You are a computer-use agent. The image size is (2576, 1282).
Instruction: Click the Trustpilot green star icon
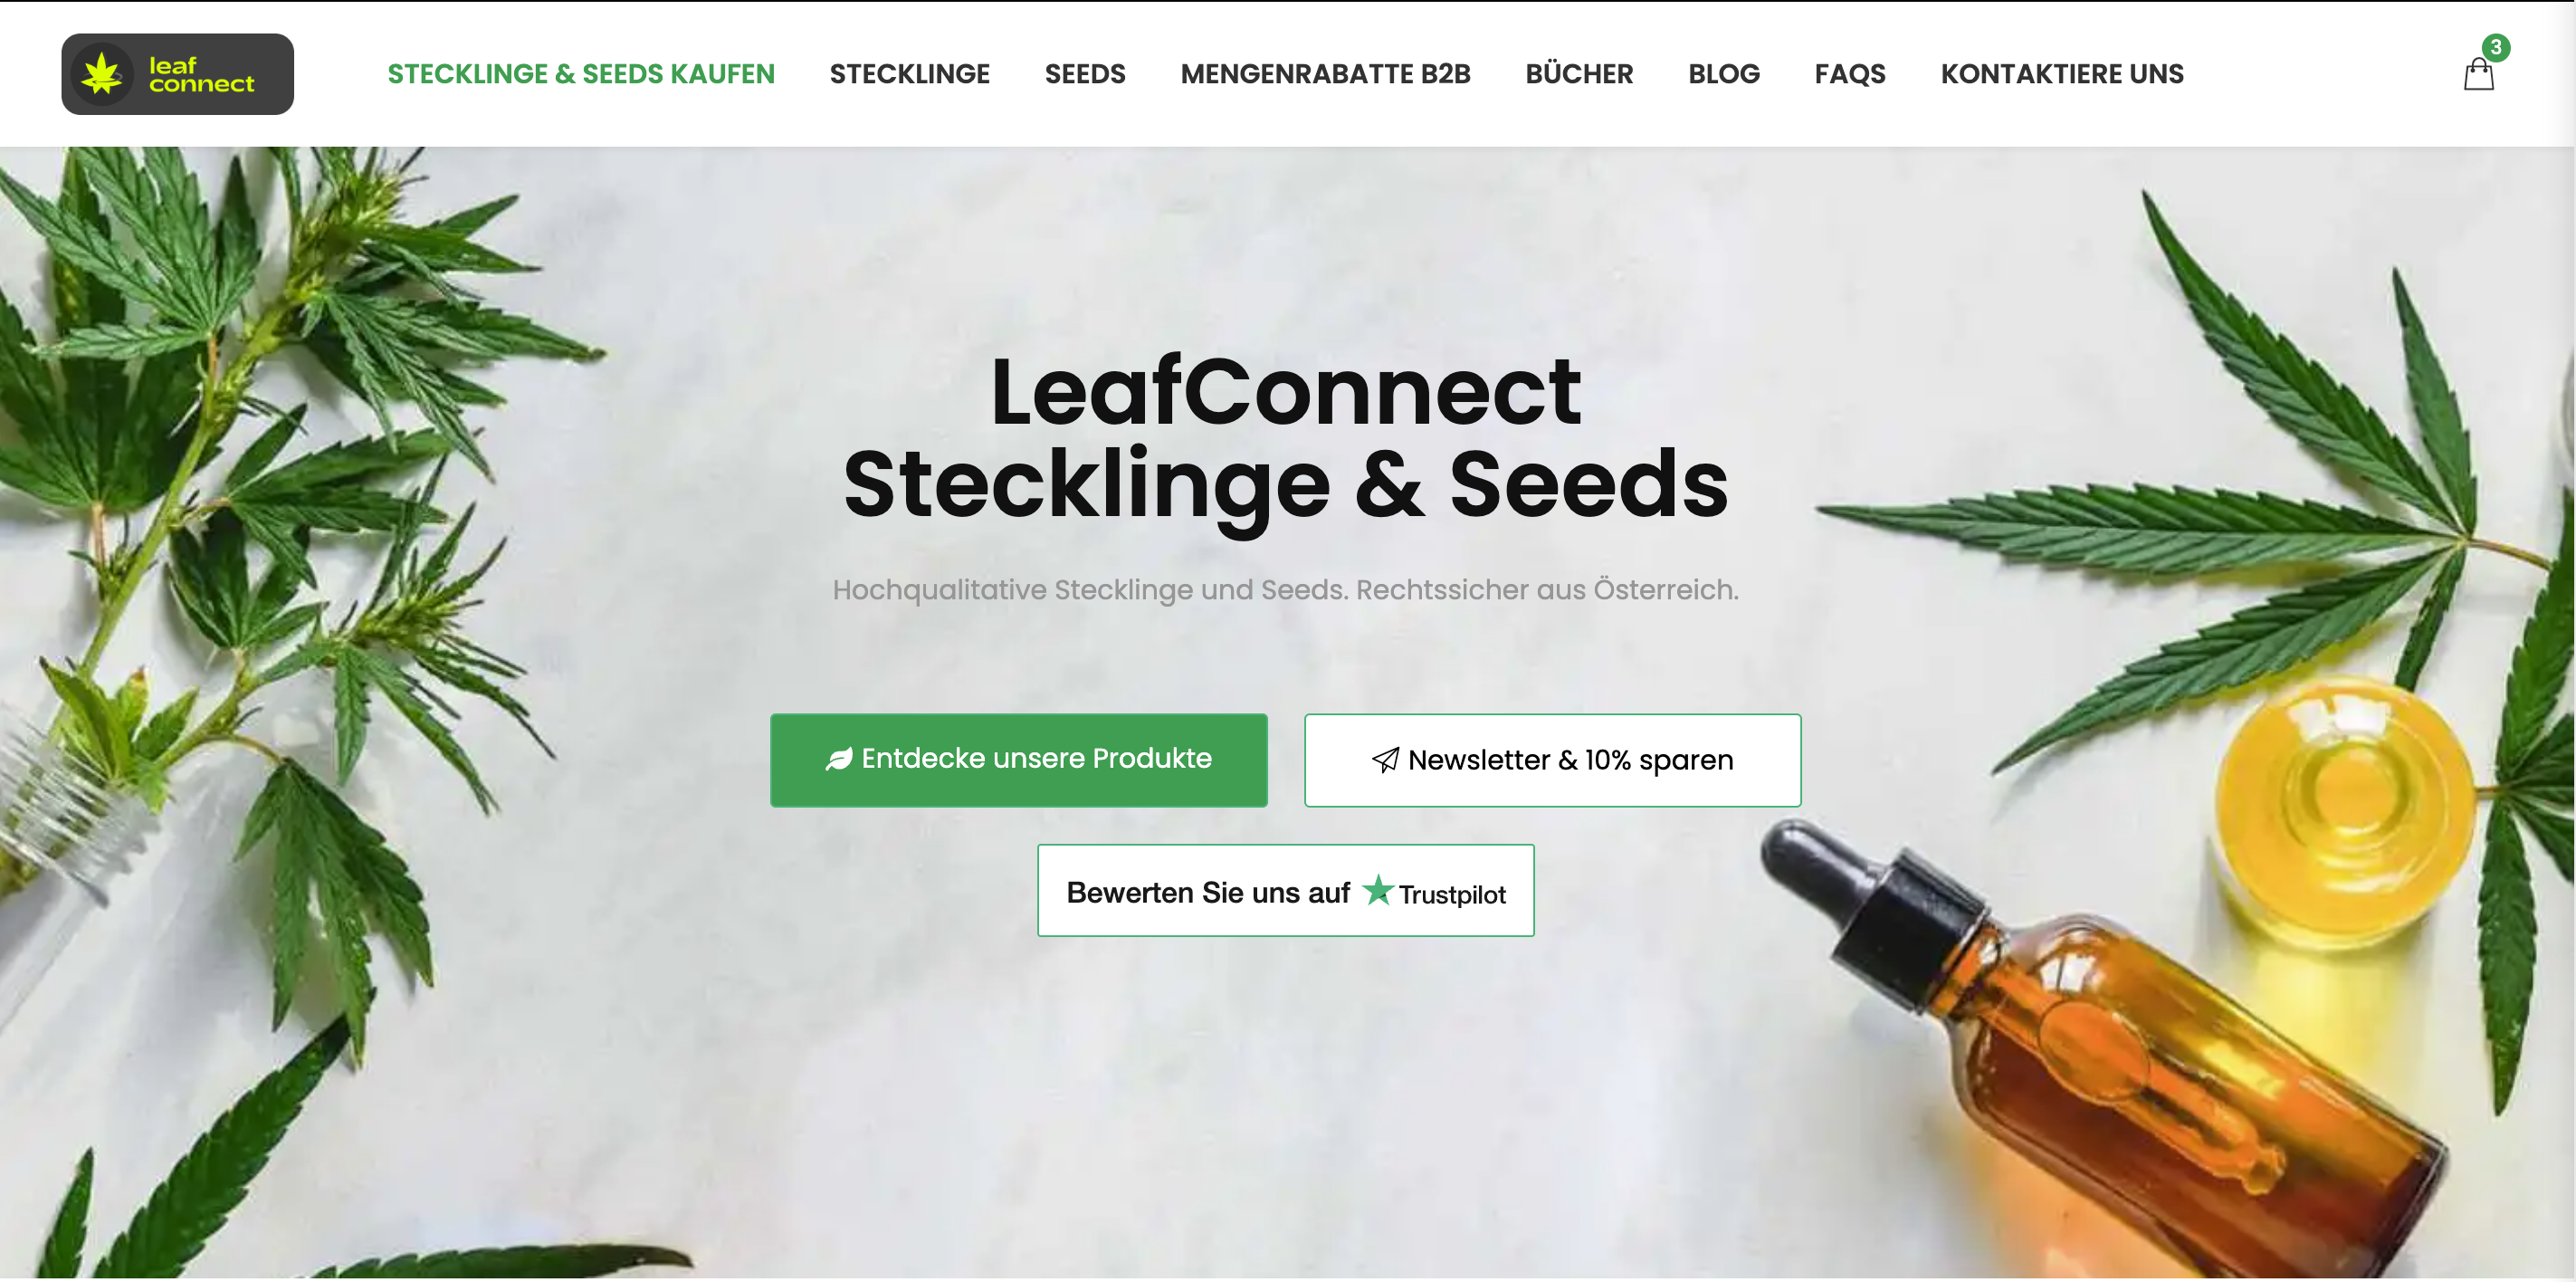[x=1378, y=889]
